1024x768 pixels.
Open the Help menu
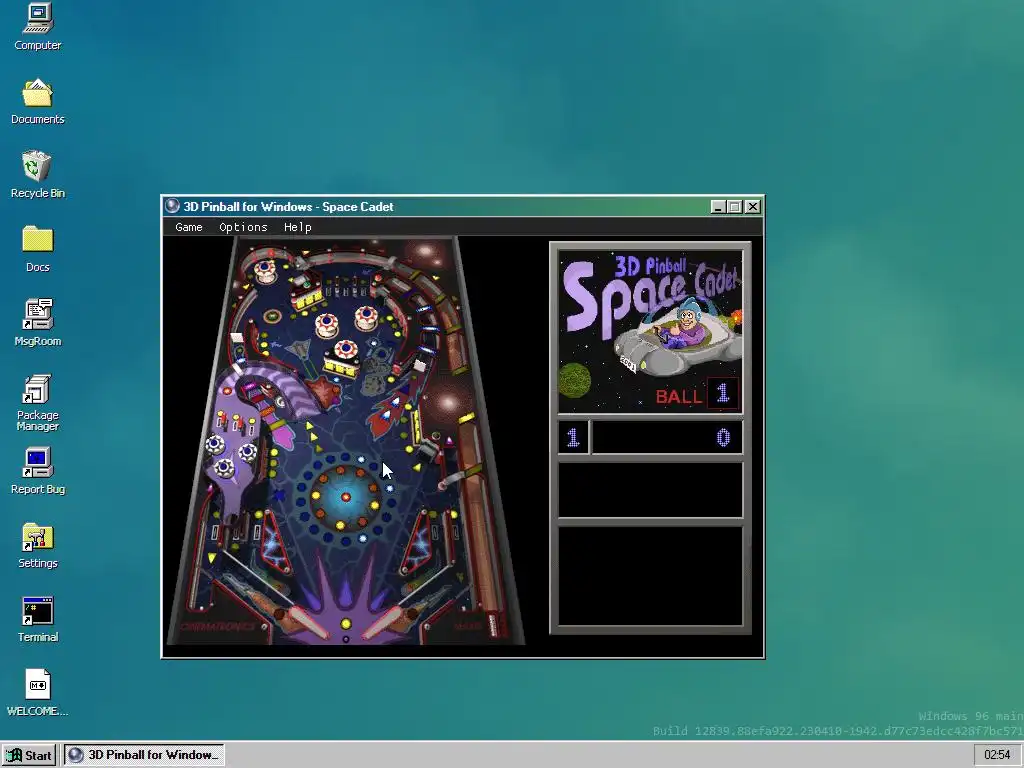tap(298, 227)
